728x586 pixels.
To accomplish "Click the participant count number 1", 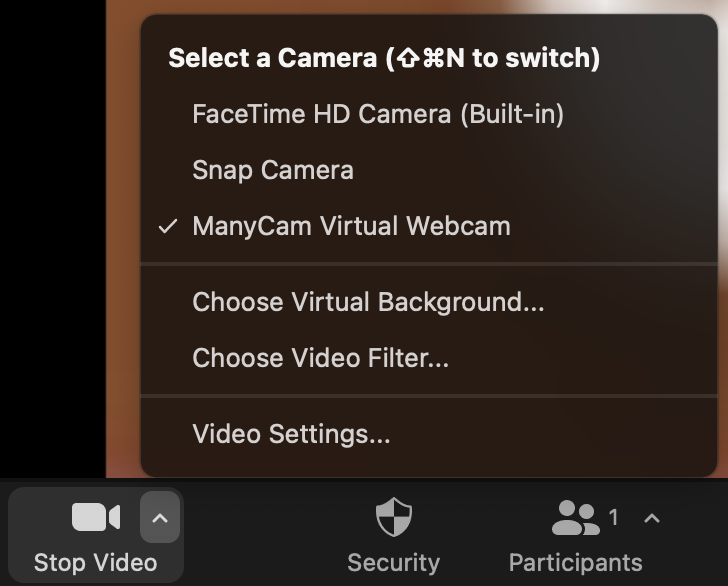I will pyautogui.click(x=614, y=517).
